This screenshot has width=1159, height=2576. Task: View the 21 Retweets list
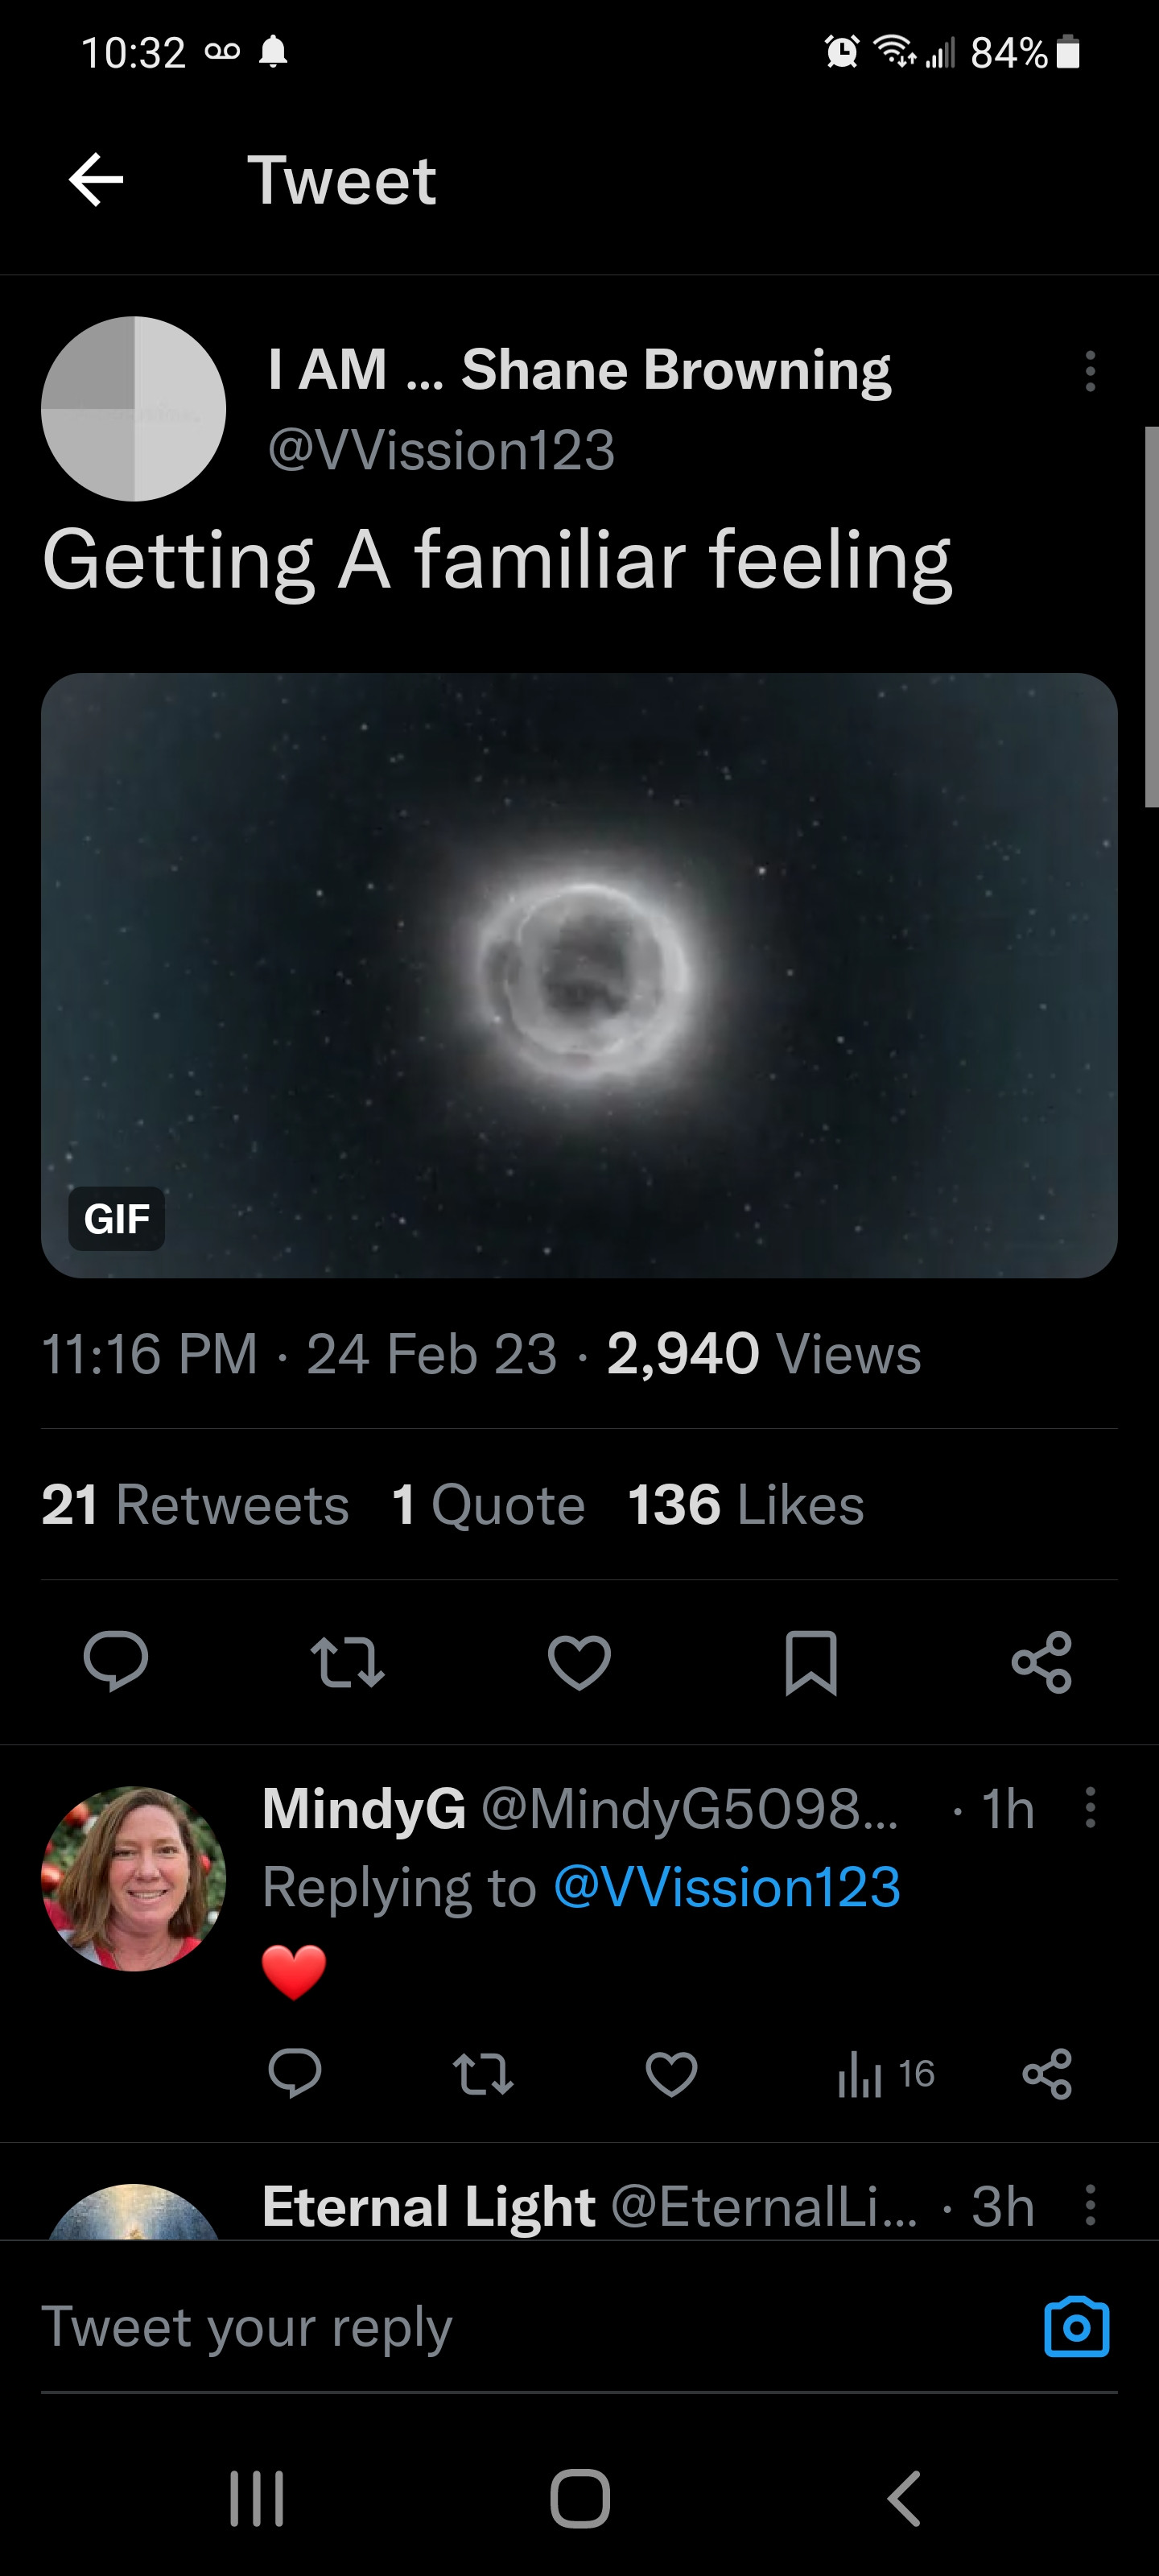coord(195,1505)
